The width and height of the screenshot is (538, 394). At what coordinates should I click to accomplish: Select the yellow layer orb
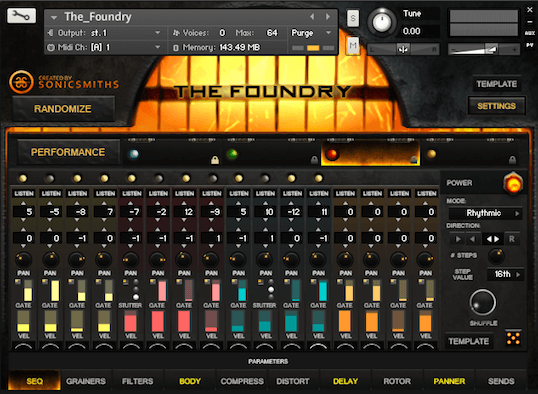click(431, 154)
